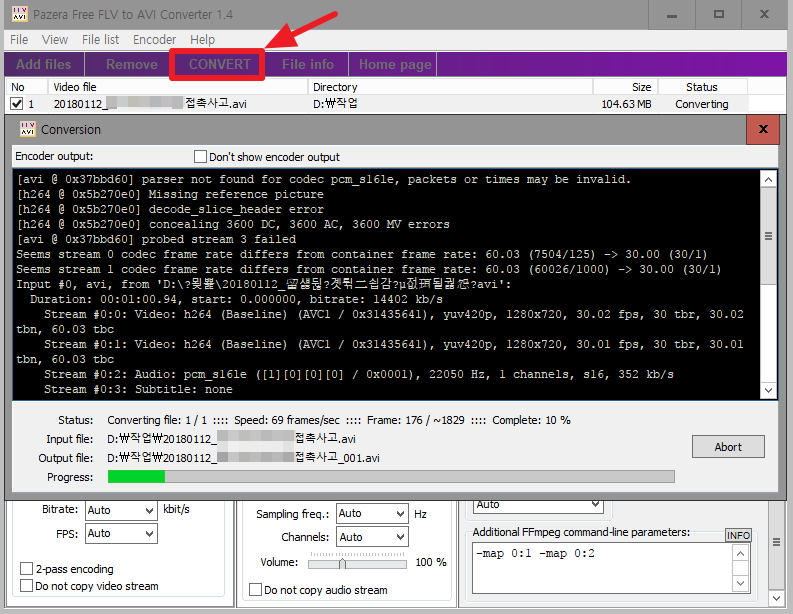Image resolution: width=793 pixels, height=614 pixels.
Task: Enable 2-pass encoding checkbox
Action: [x=26, y=568]
